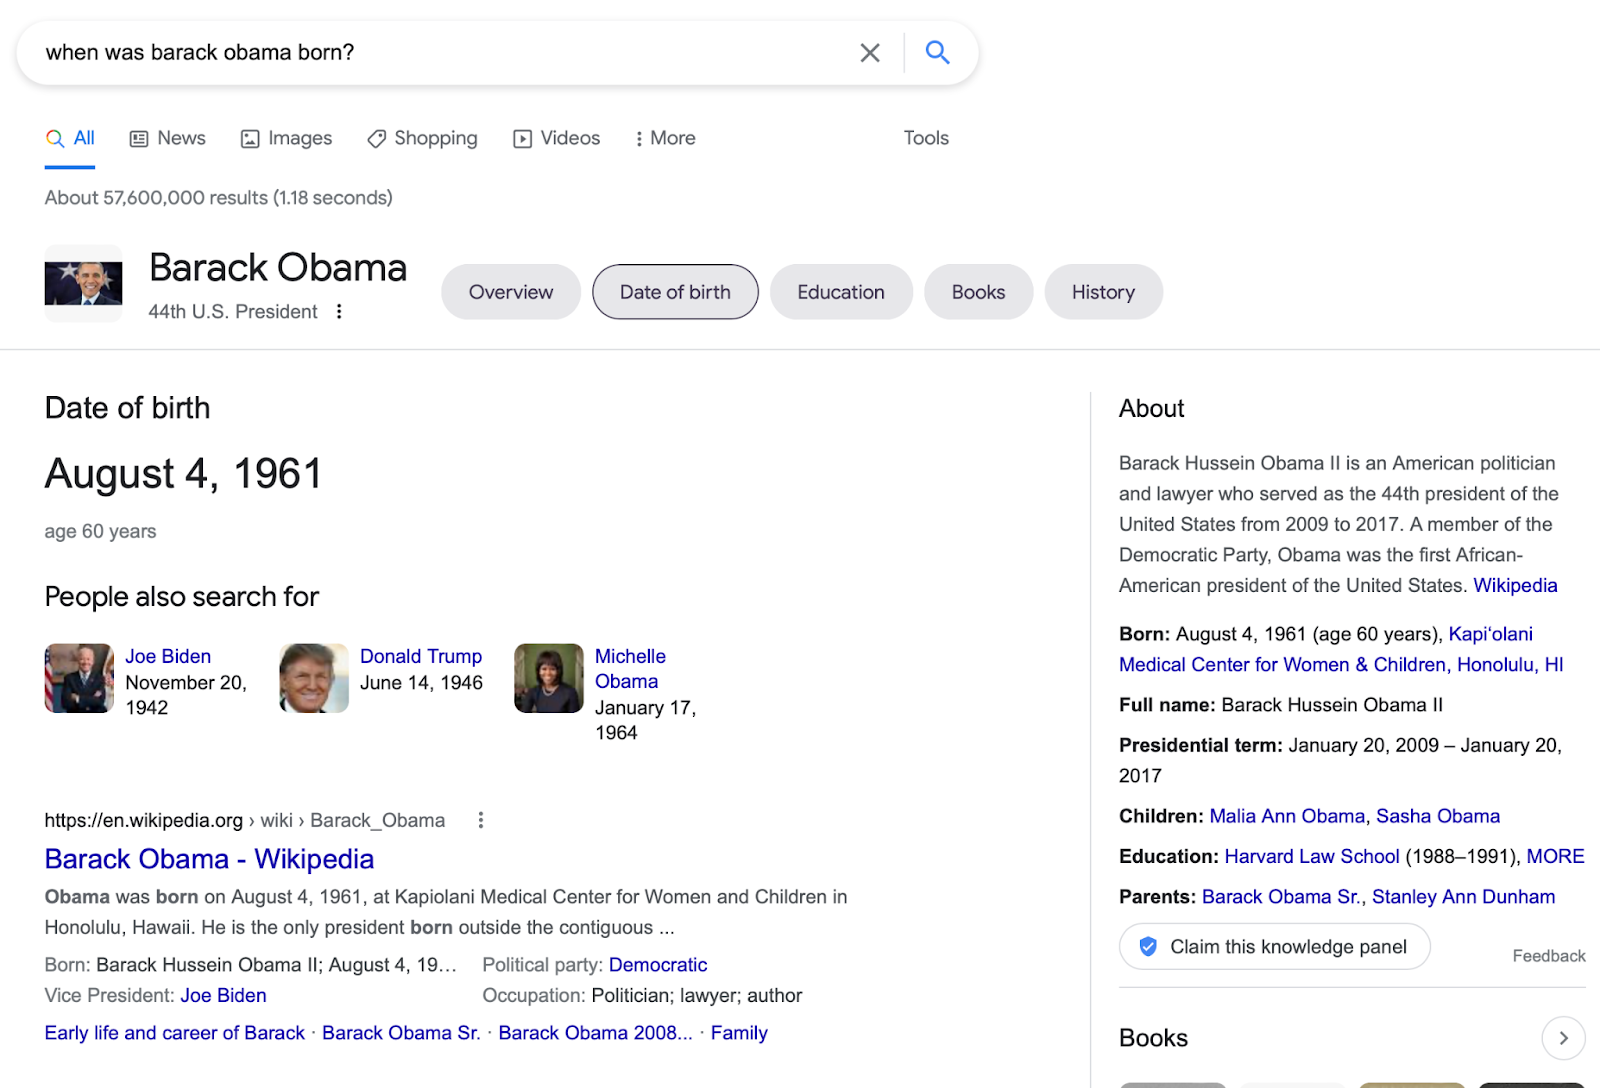Screen dimensions: 1600x1088
Task: Click Donald Trump's portrait thumbnail
Action: pyautogui.click(x=314, y=678)
